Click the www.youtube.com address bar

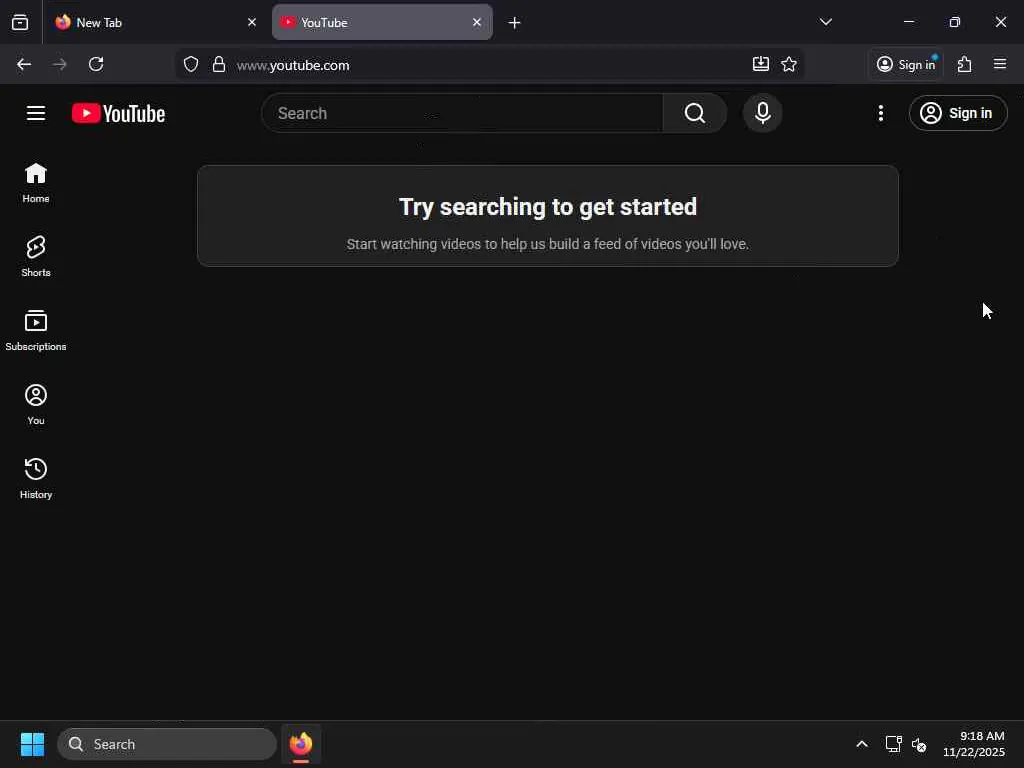click(x=490, y=65)
